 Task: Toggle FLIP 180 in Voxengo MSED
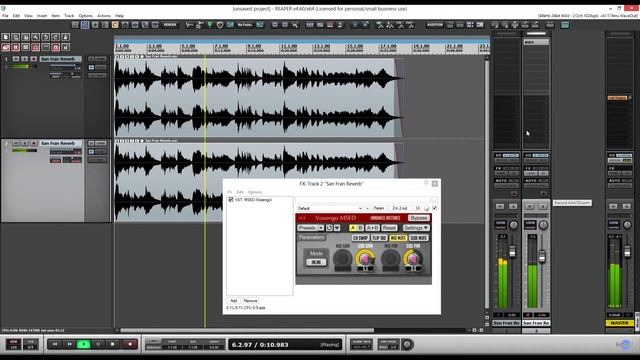click(379, 238)
